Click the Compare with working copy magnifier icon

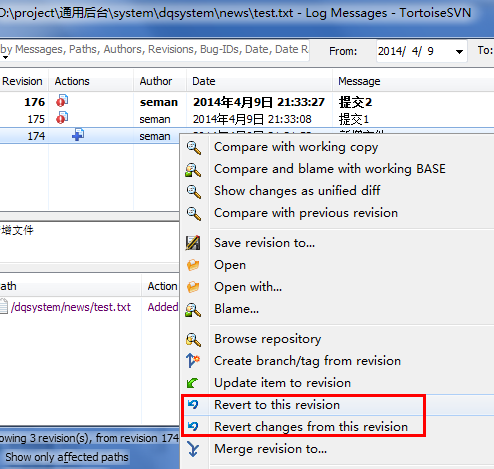[194, 147]
